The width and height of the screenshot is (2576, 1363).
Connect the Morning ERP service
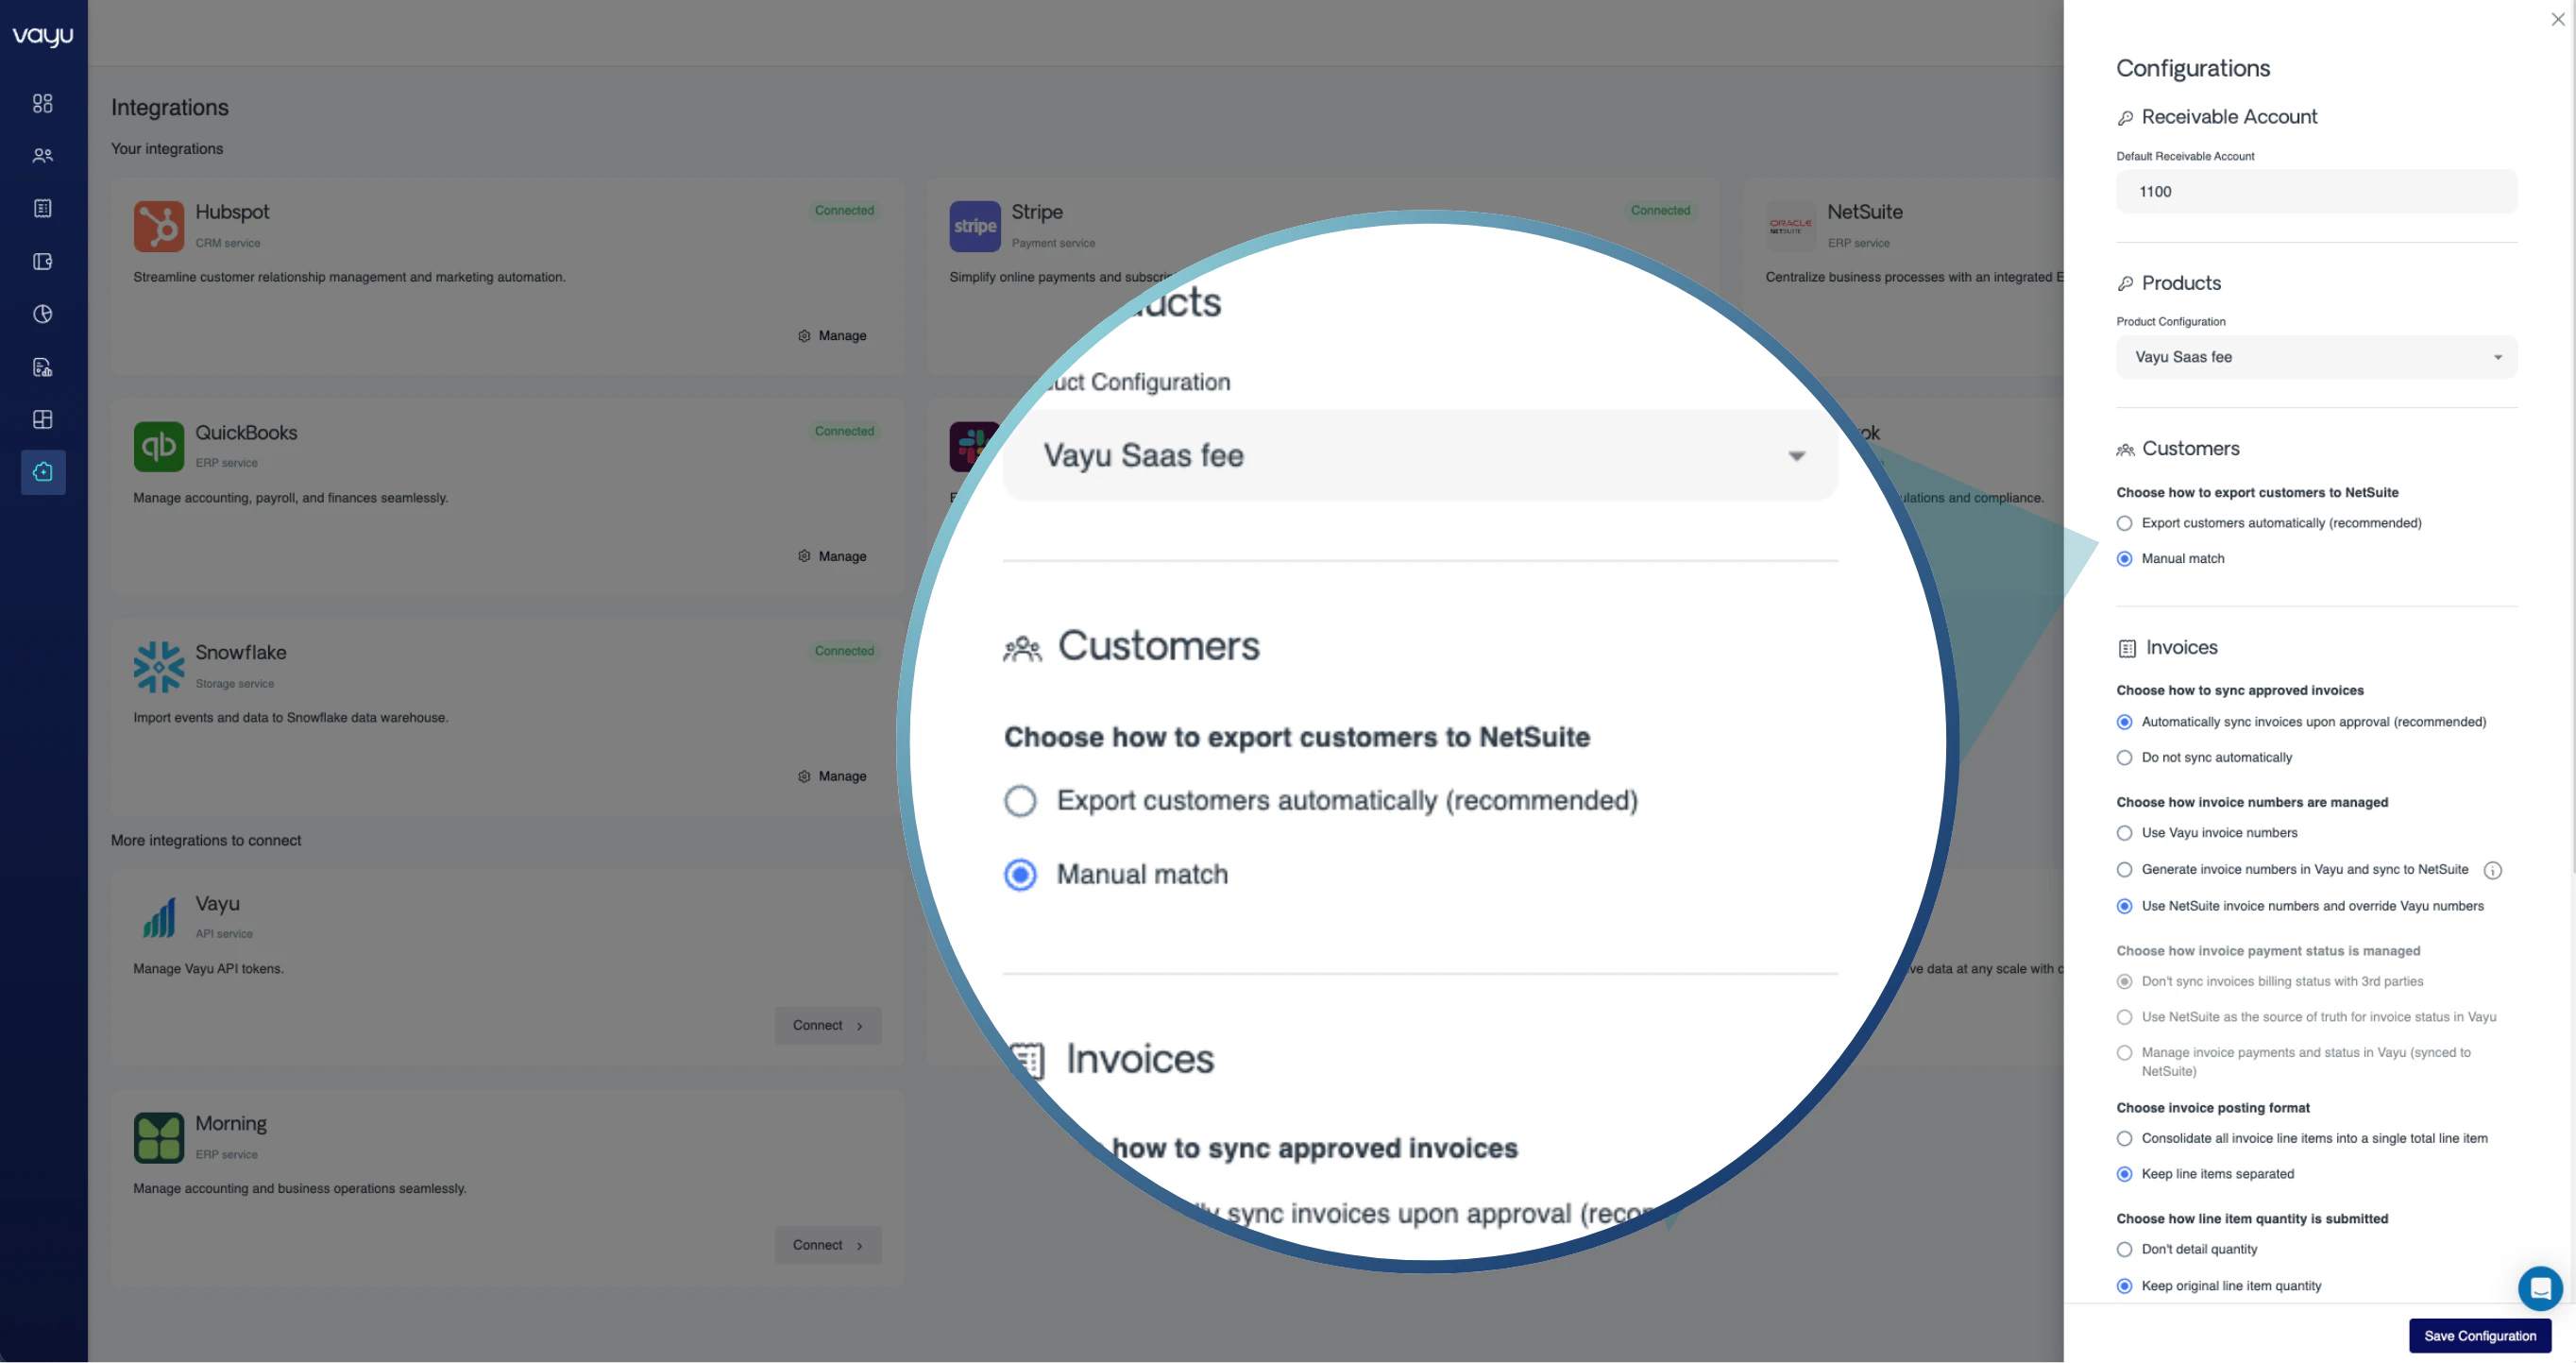[828, 1246]
